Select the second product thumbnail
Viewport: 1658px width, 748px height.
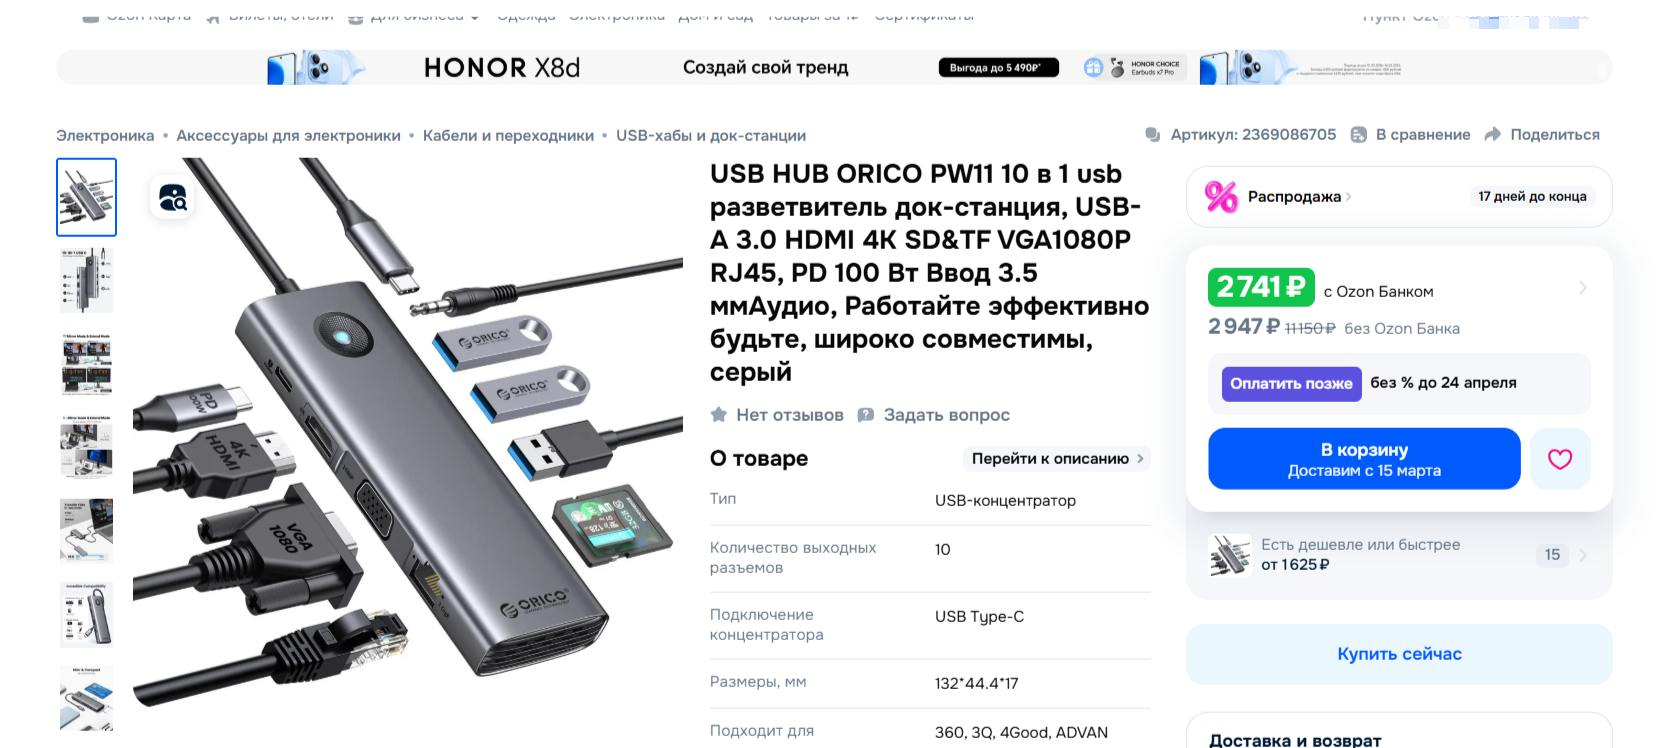pyautogui.click(x=87, y=281)
